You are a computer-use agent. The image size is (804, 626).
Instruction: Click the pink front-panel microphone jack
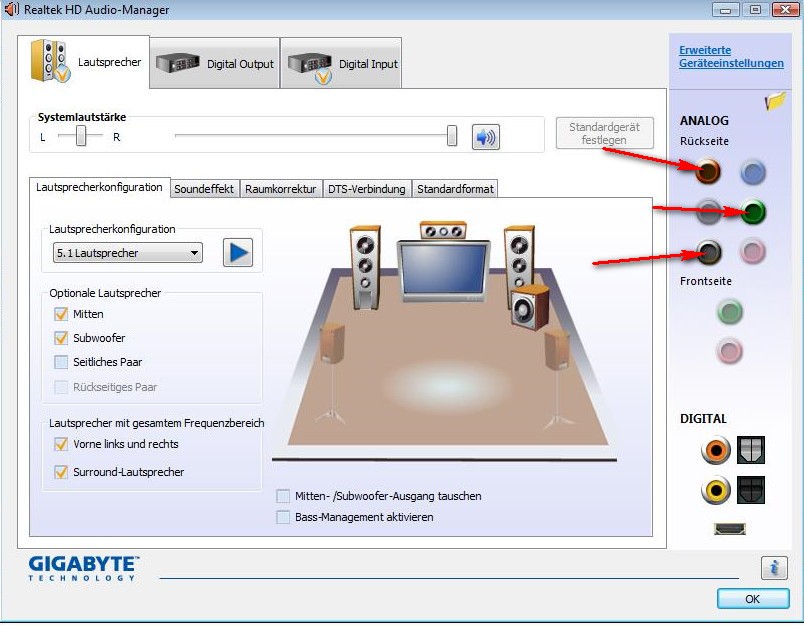coord(730,351)
